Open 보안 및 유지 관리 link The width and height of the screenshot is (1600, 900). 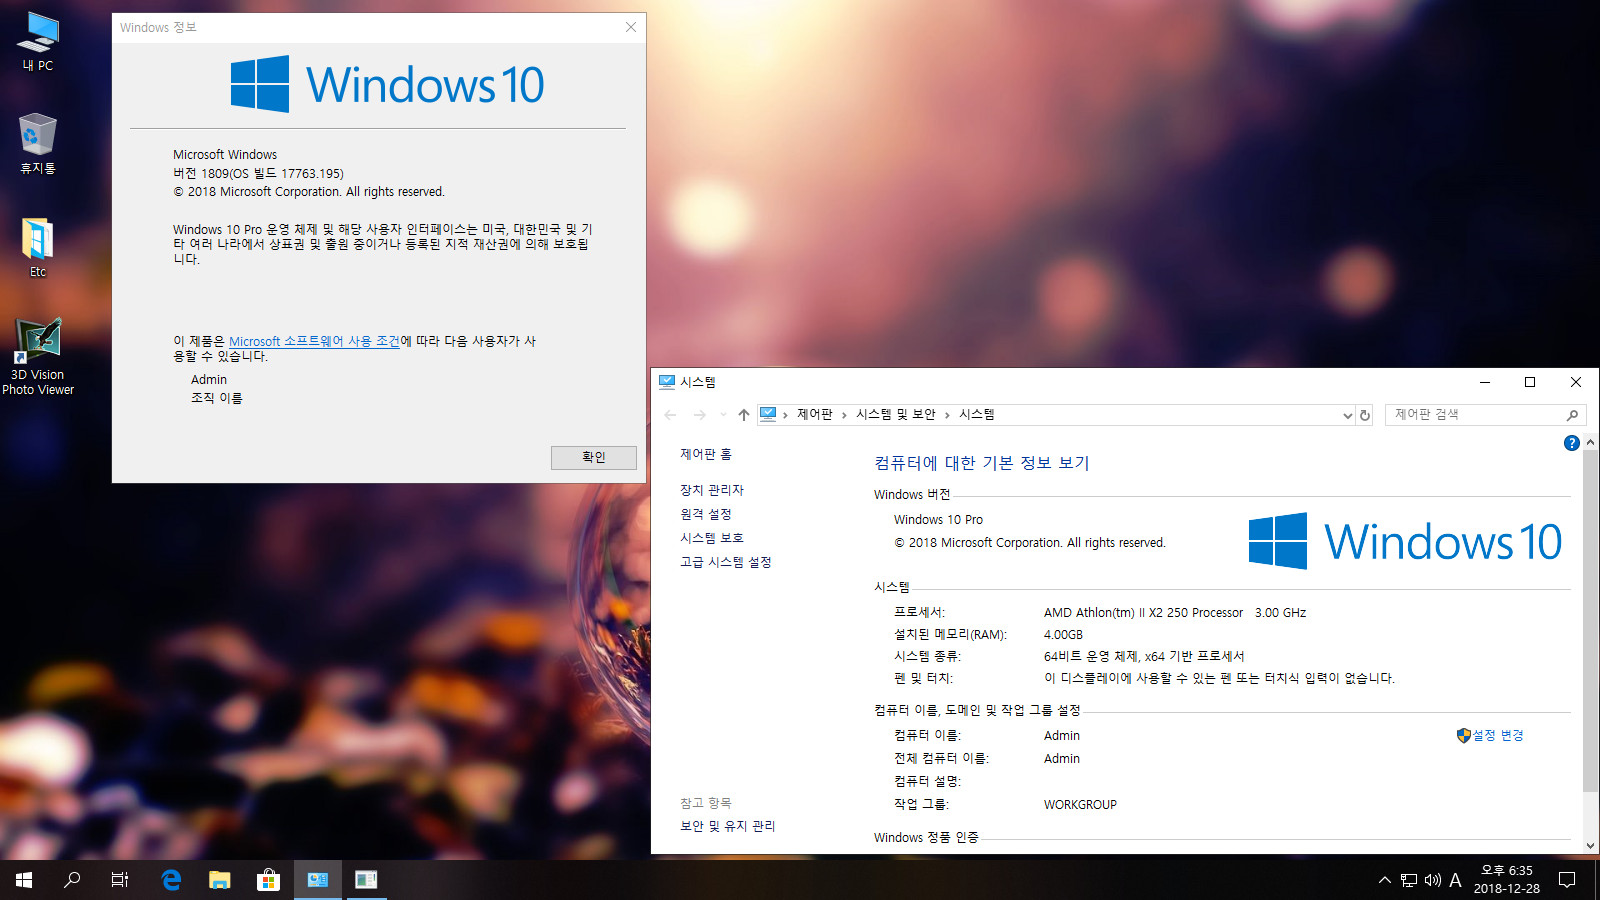click(728, 826)
